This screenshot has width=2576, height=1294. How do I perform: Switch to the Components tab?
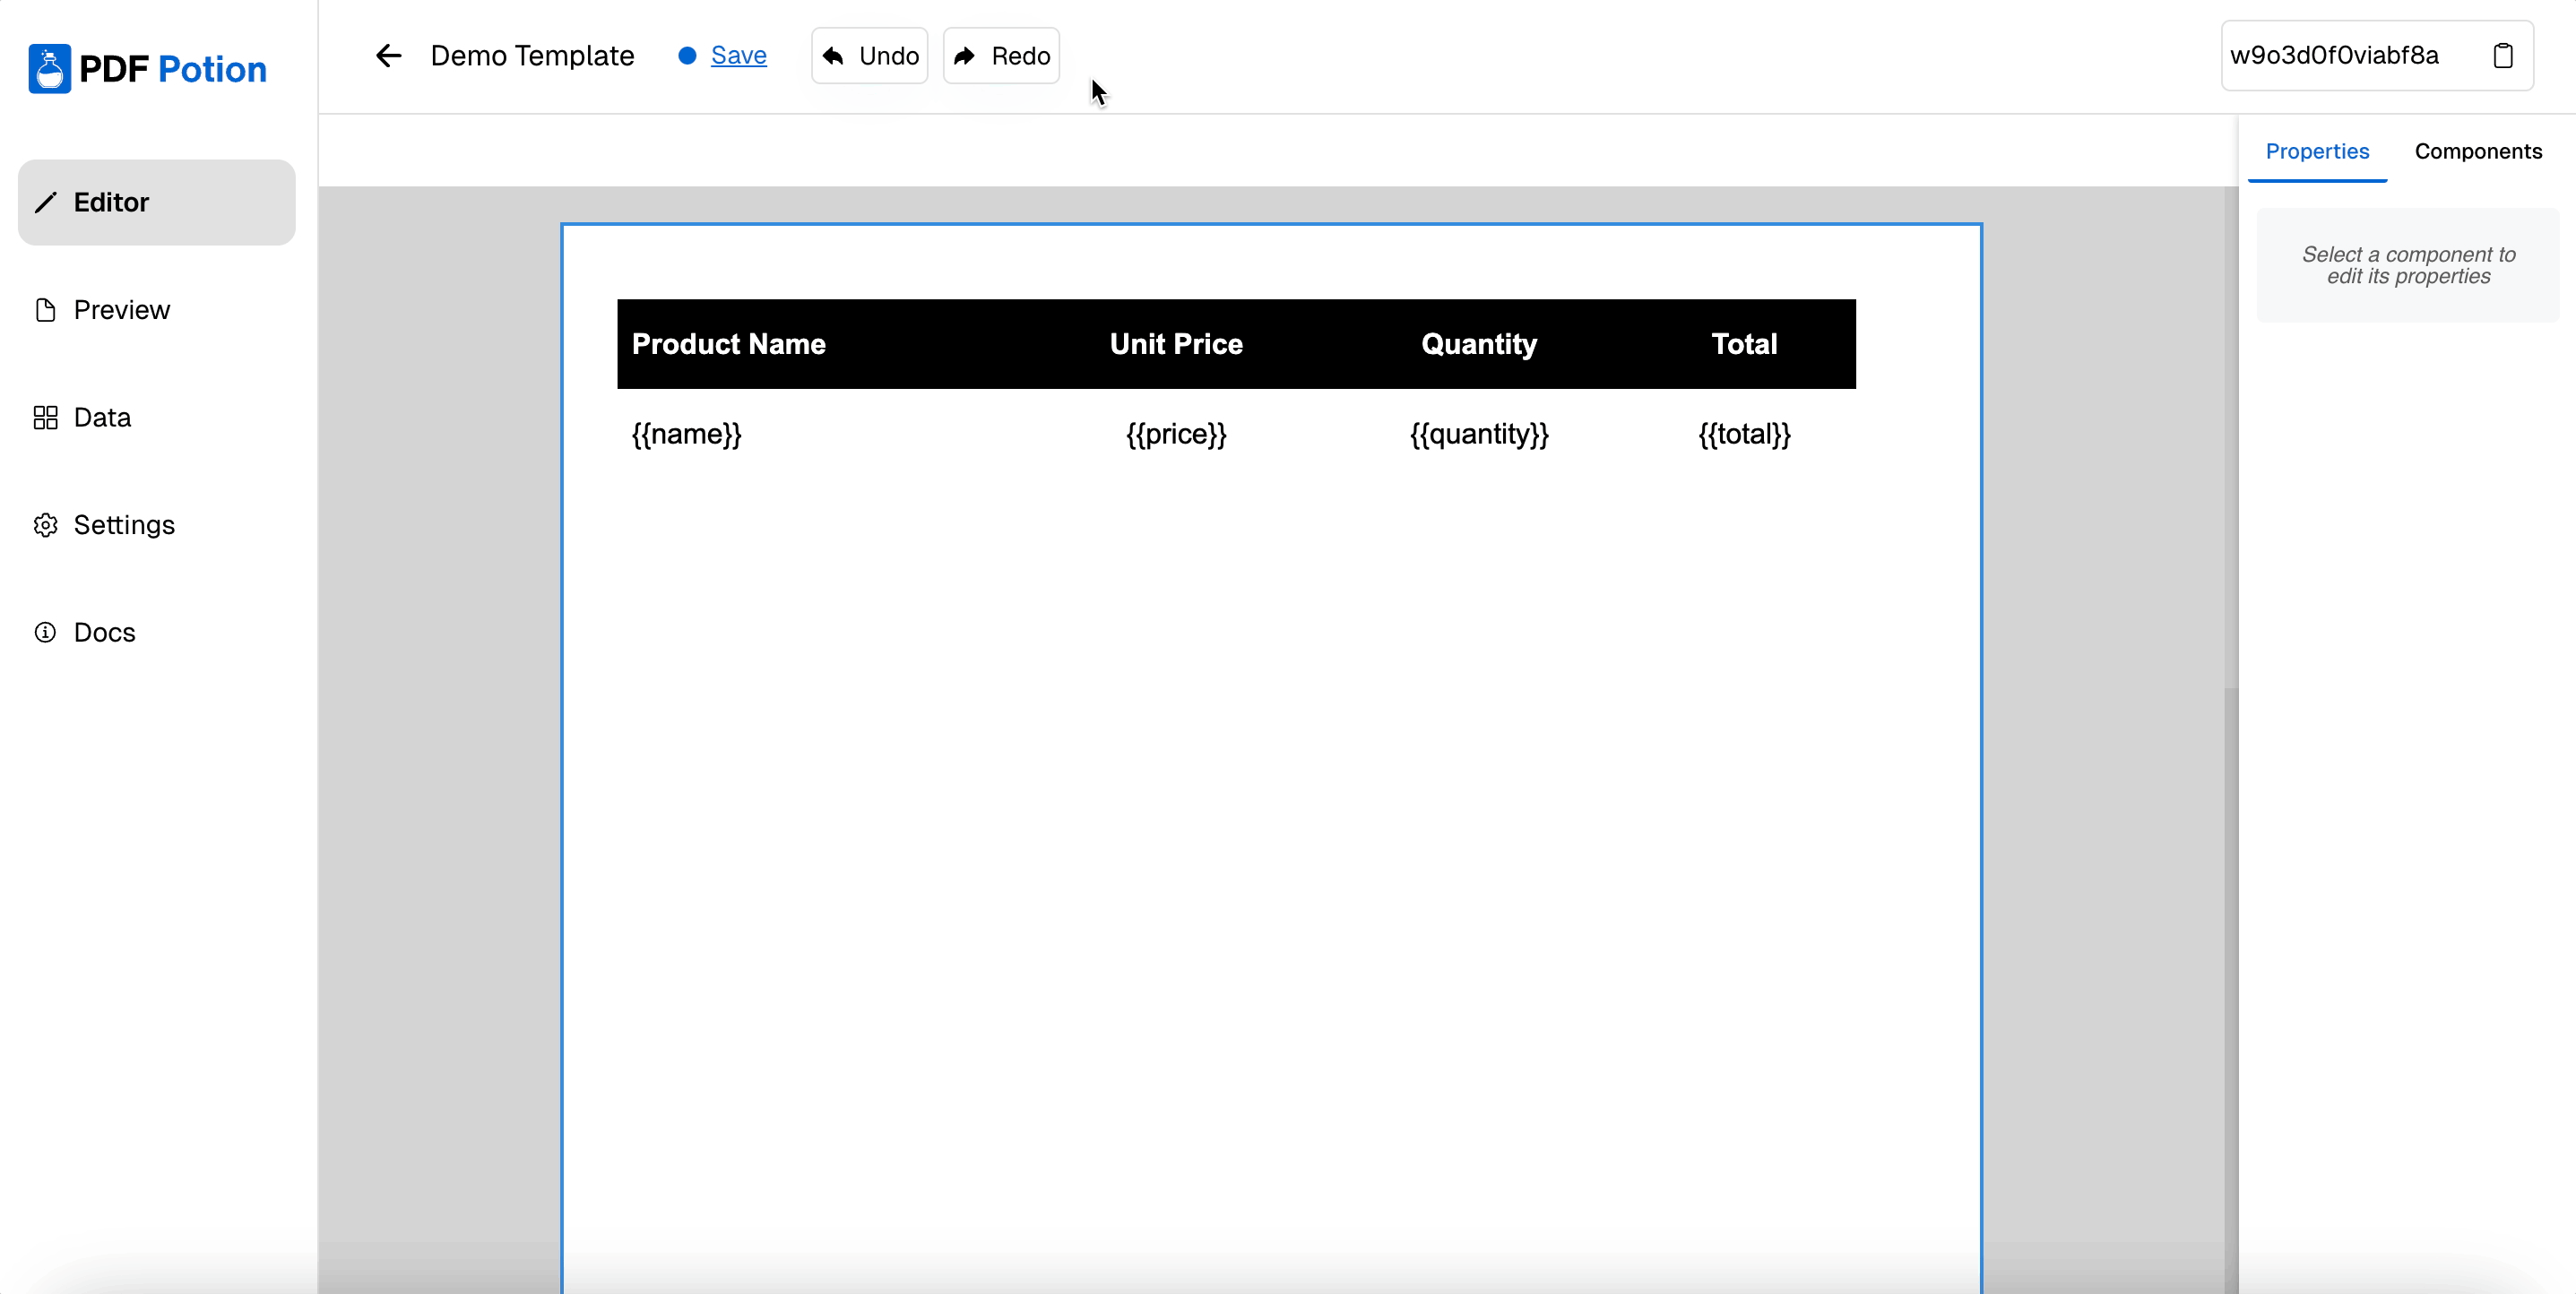[2477, 151]
